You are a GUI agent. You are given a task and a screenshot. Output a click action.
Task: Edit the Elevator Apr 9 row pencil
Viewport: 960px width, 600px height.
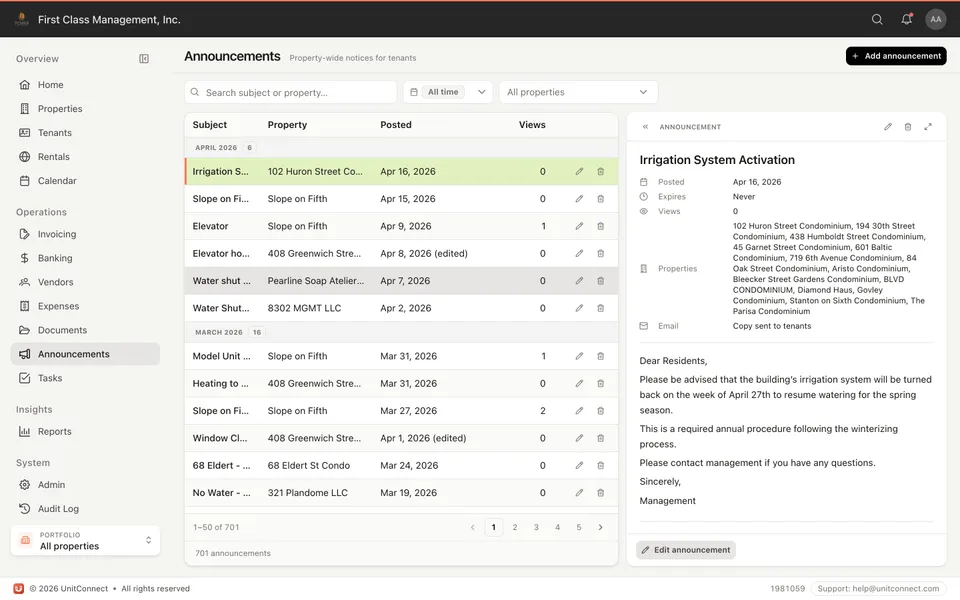[579, 226]
